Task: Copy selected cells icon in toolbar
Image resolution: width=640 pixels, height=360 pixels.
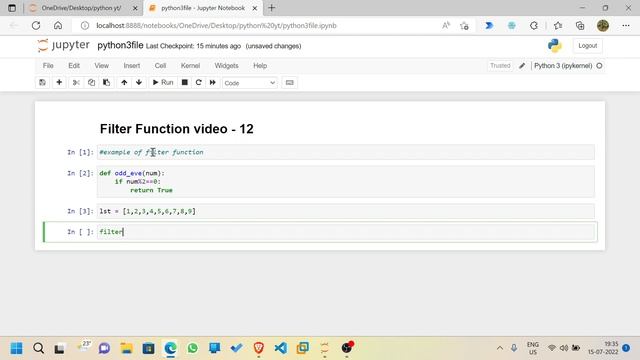Action: 91,82
